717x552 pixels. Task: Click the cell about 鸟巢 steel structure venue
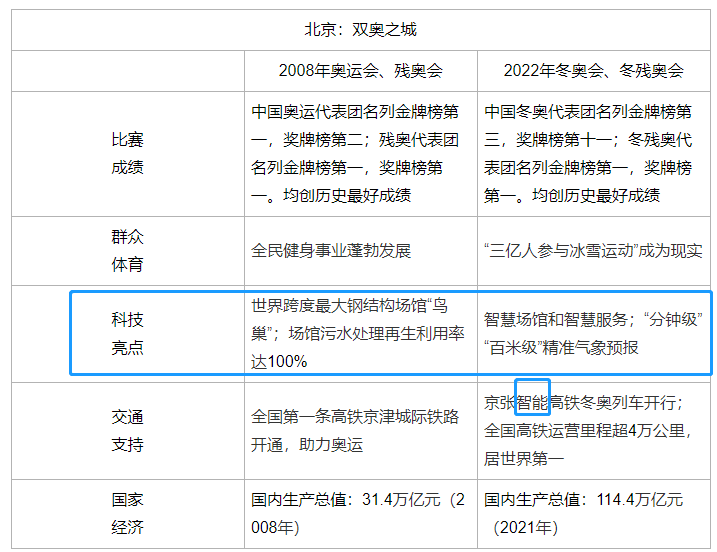(361, 334)
